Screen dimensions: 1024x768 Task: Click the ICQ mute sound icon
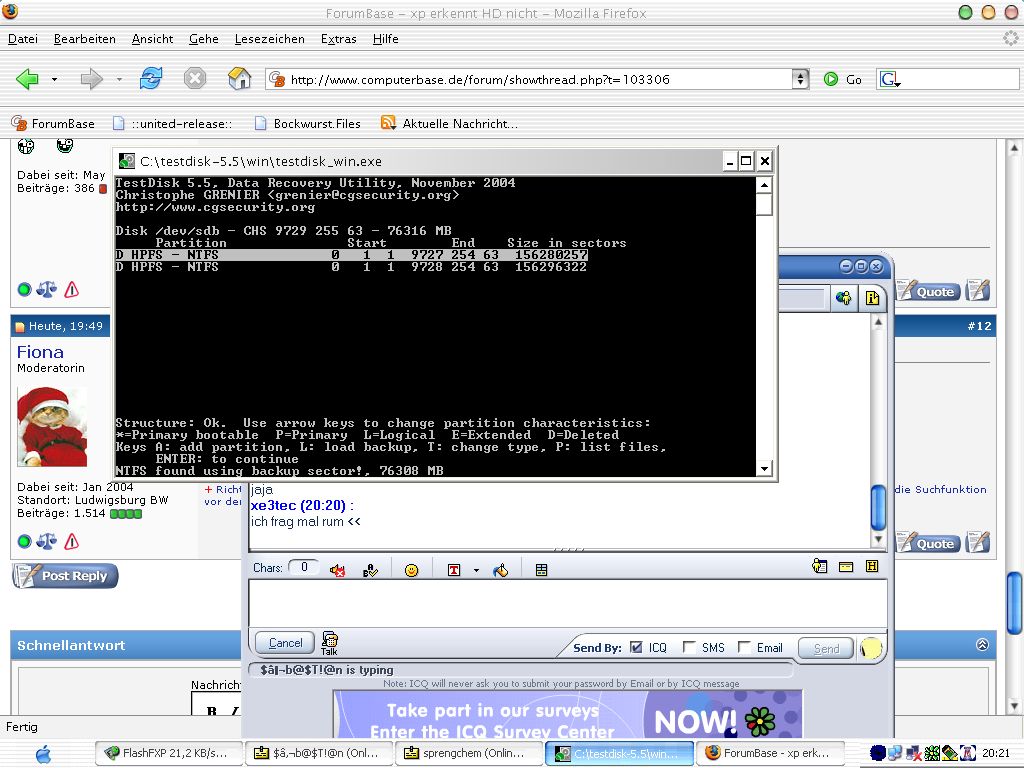(x=338, y=570)
